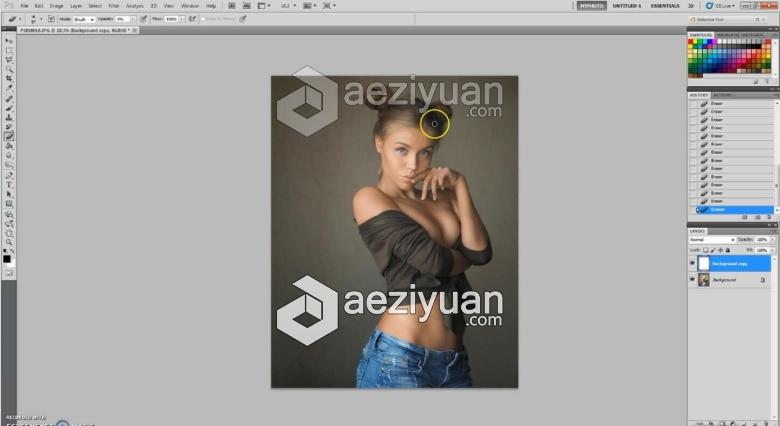This screenshot has height=426, width=780.
Task: Select the Clone Stamp tool
Action: 9,117
